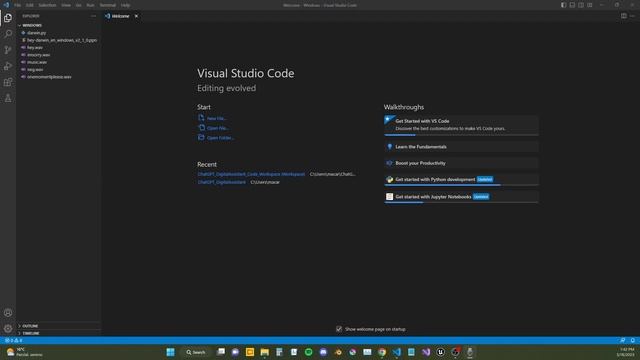This screenshot has height=360, width=640.
Task: Close the Welcome tab
Action: (x=136, y=16)
